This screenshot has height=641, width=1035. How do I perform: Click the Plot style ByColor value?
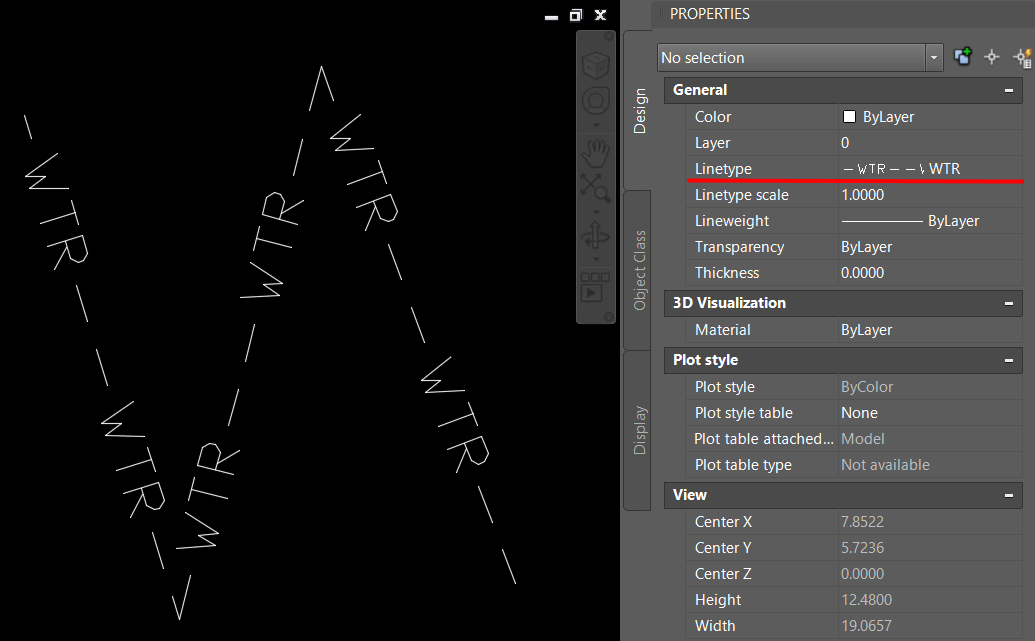click(x=930, y=387)
